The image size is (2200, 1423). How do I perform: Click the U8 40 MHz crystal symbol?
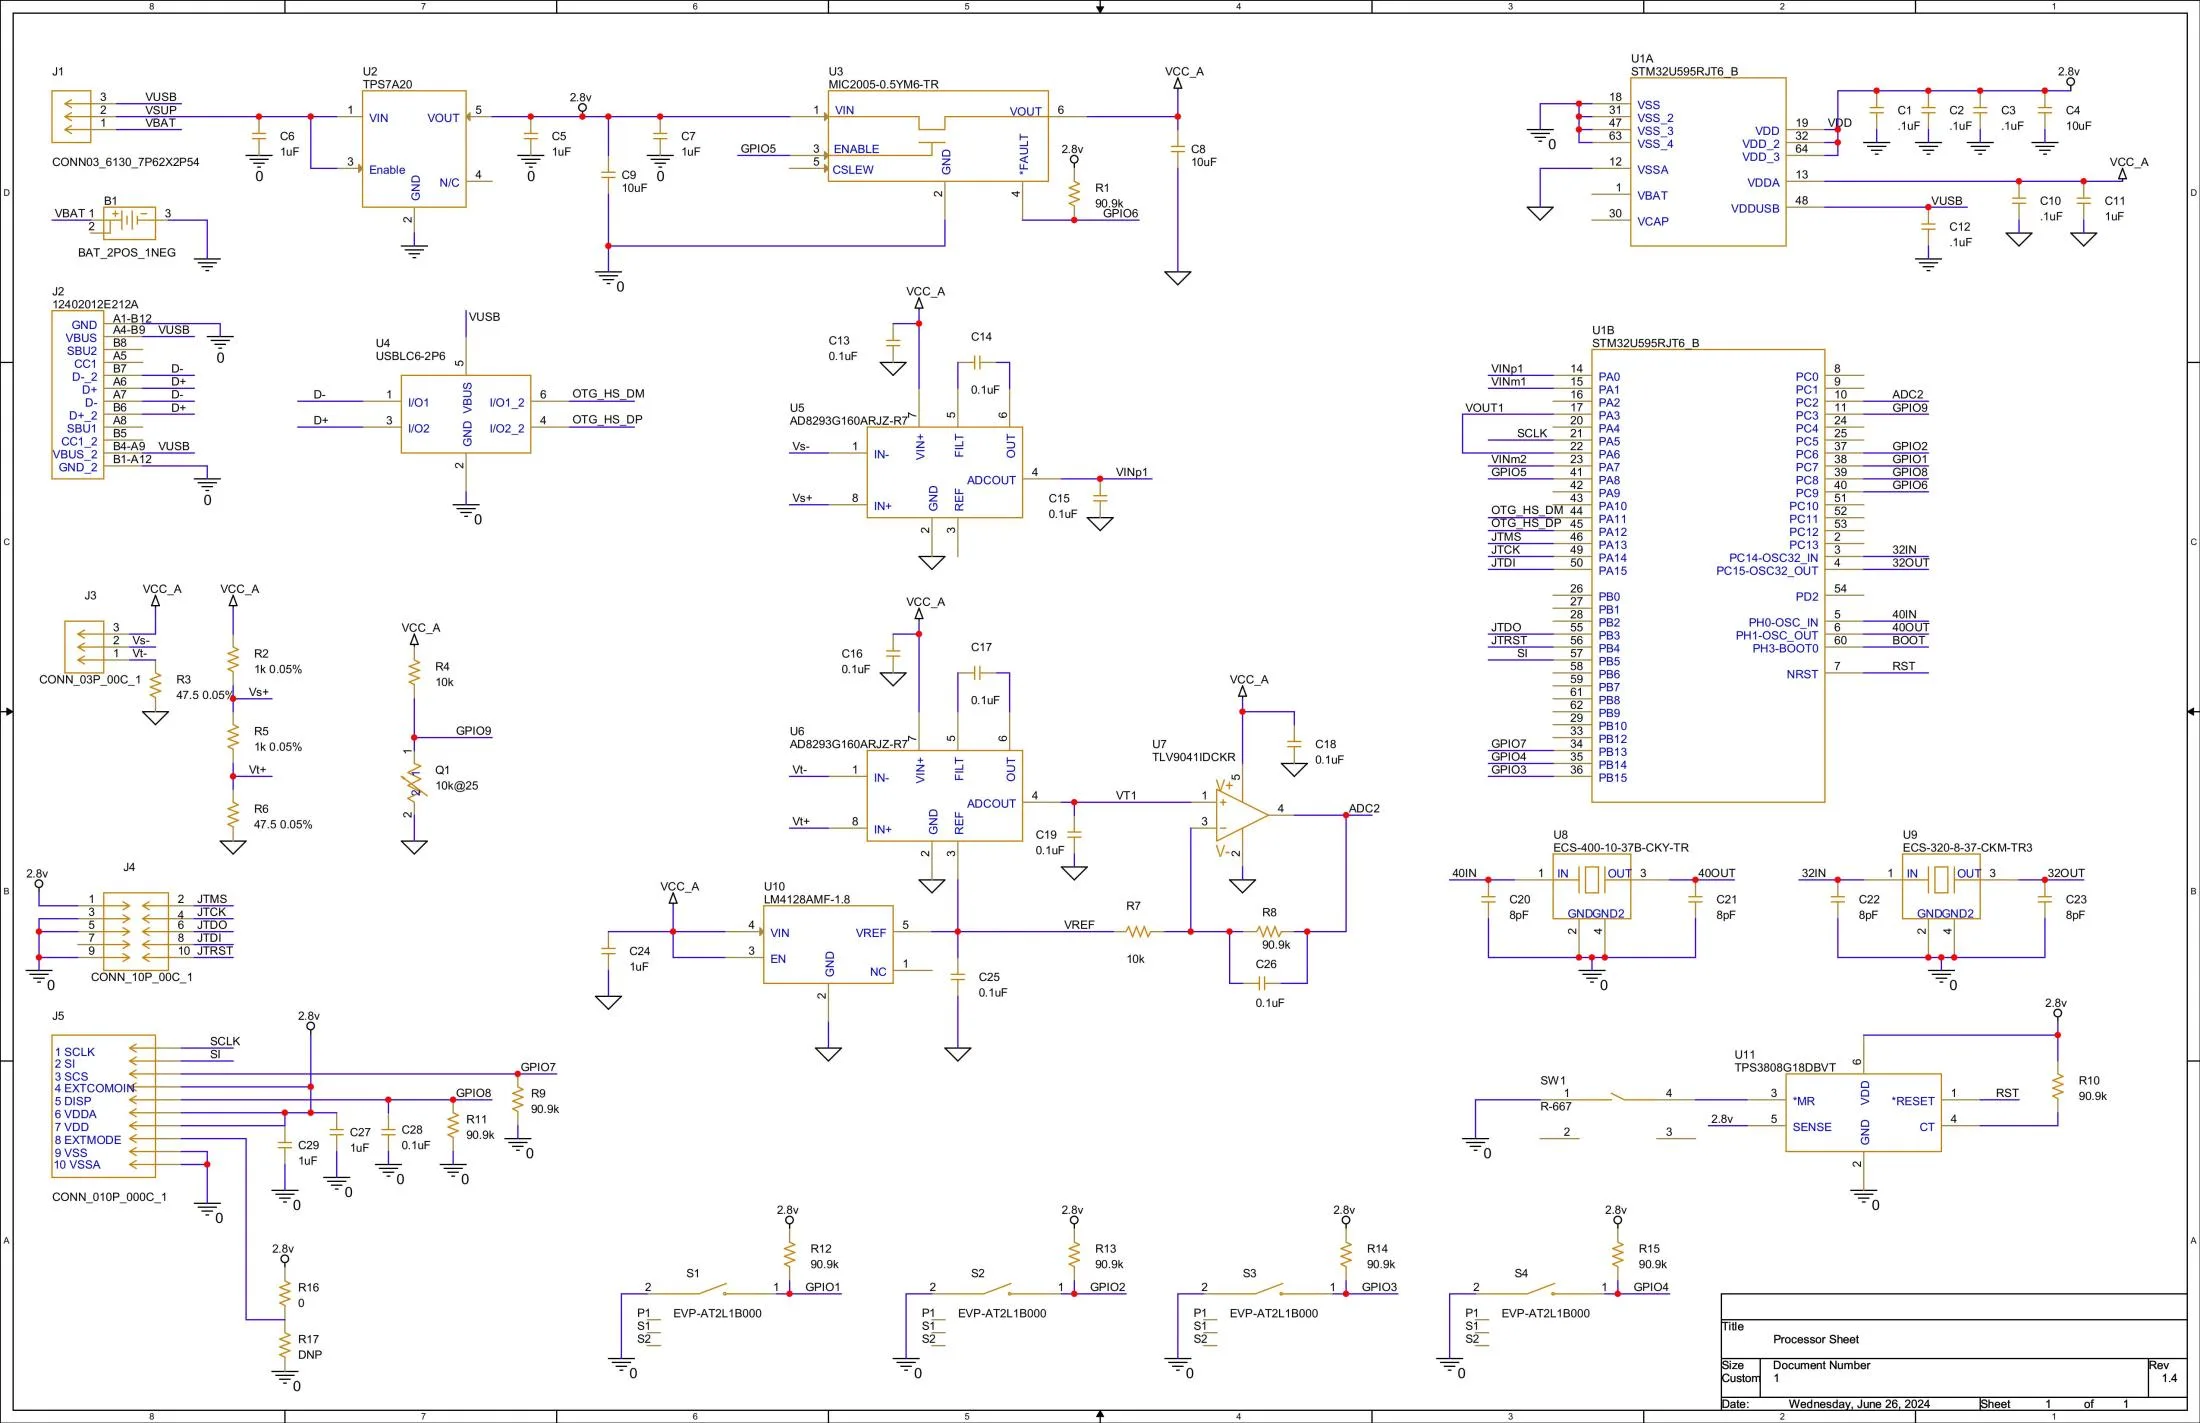(1591, 881)
